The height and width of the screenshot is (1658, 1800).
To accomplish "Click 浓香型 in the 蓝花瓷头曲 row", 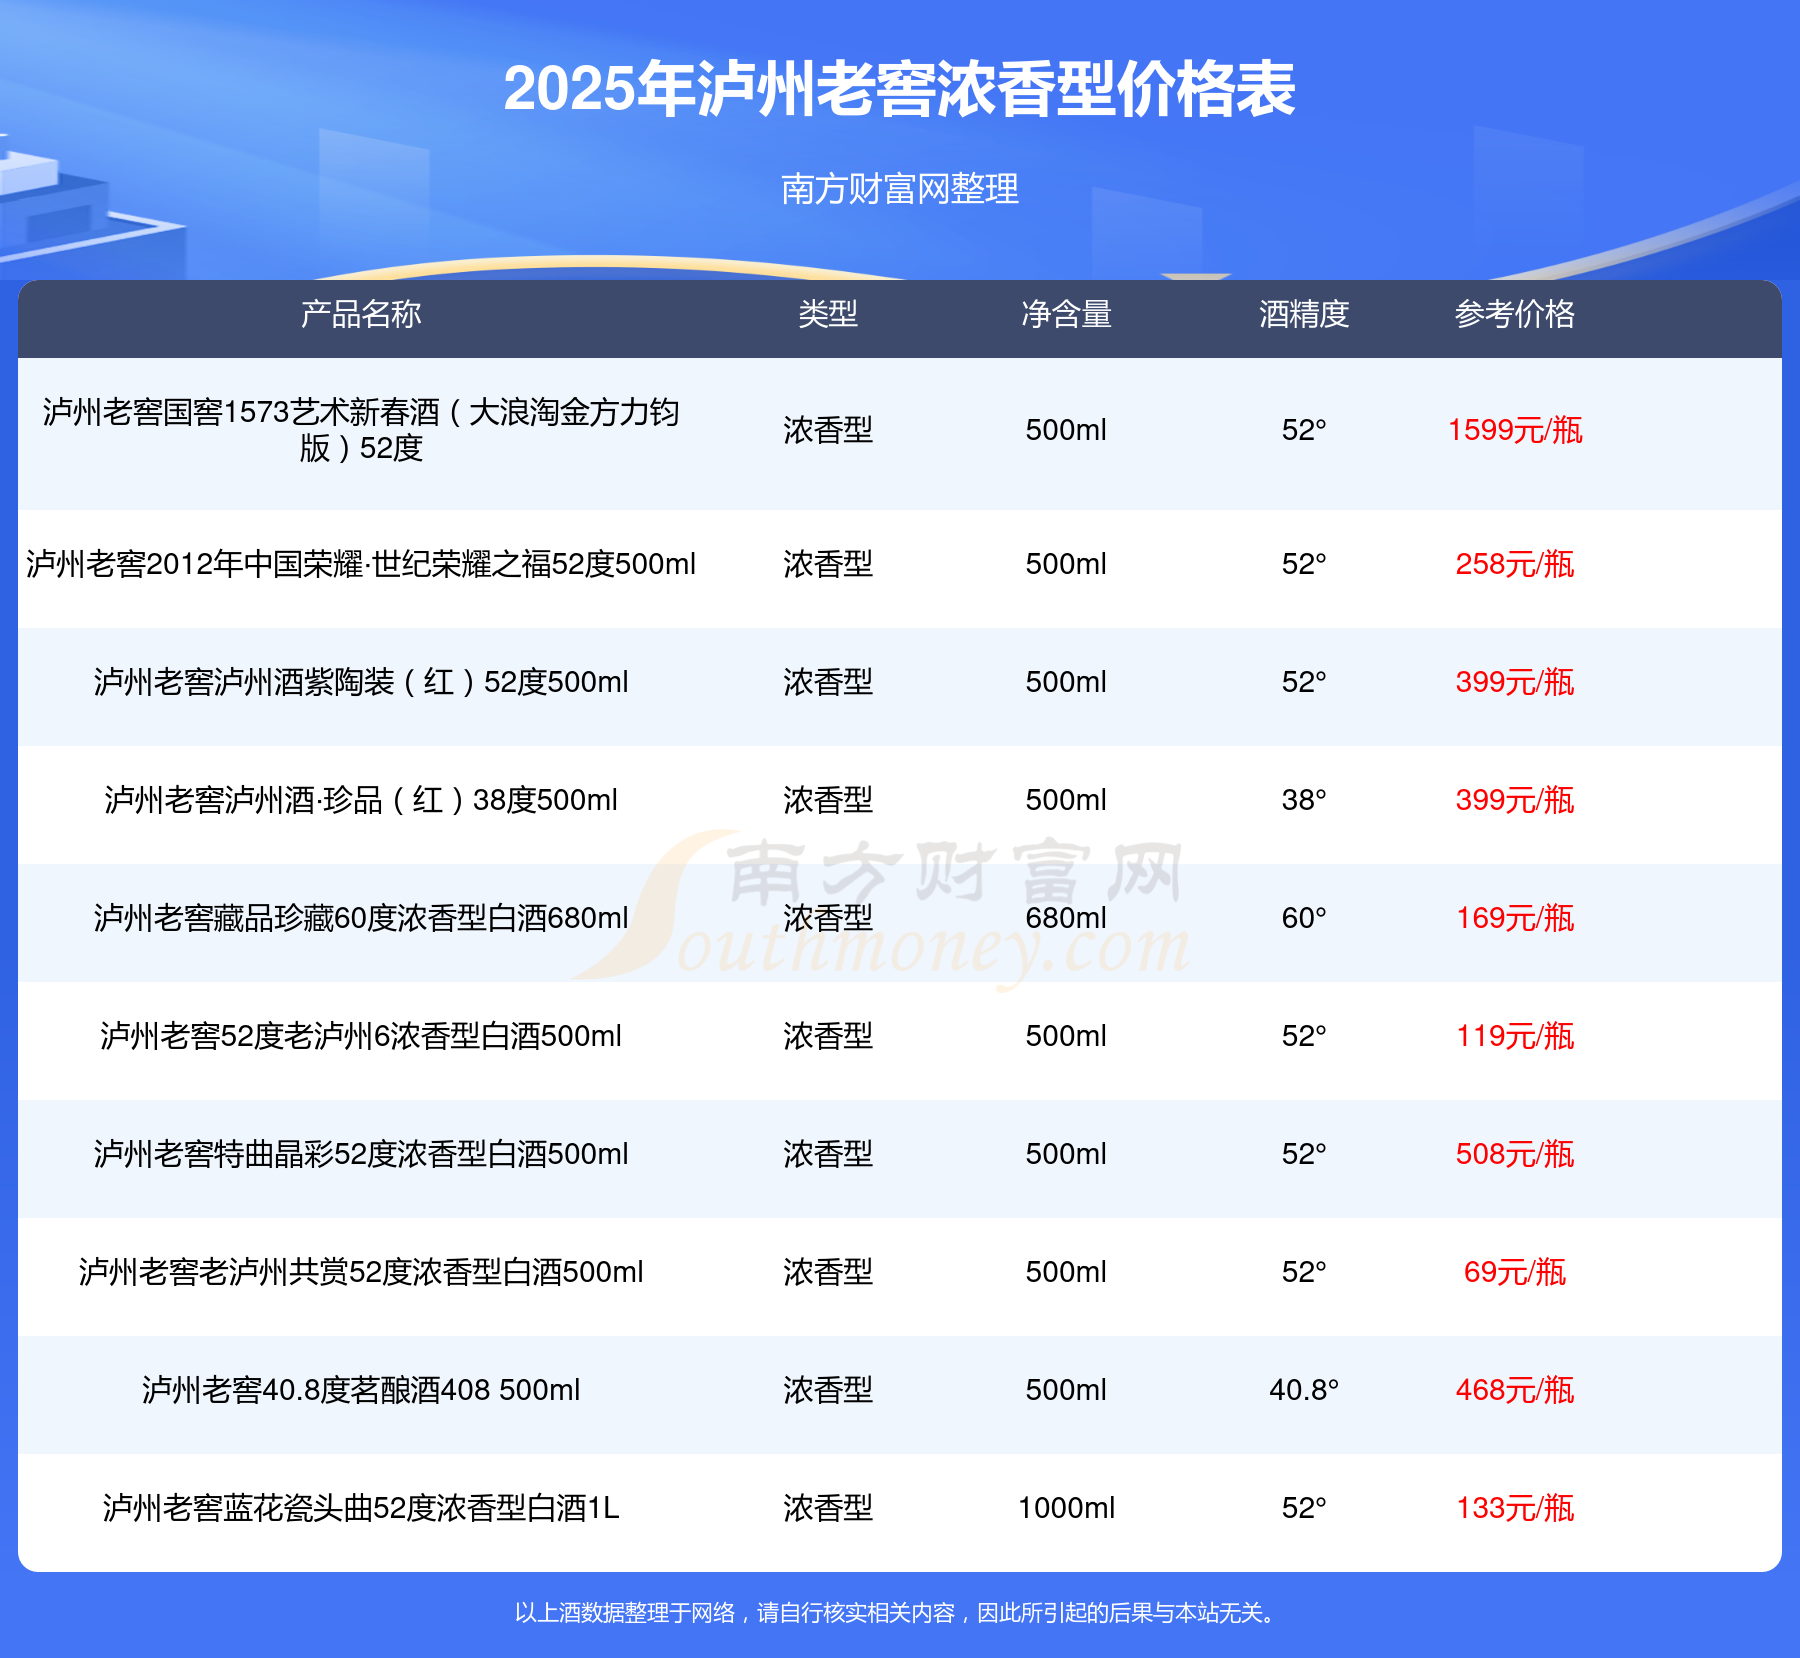I will click(828, 1508).
